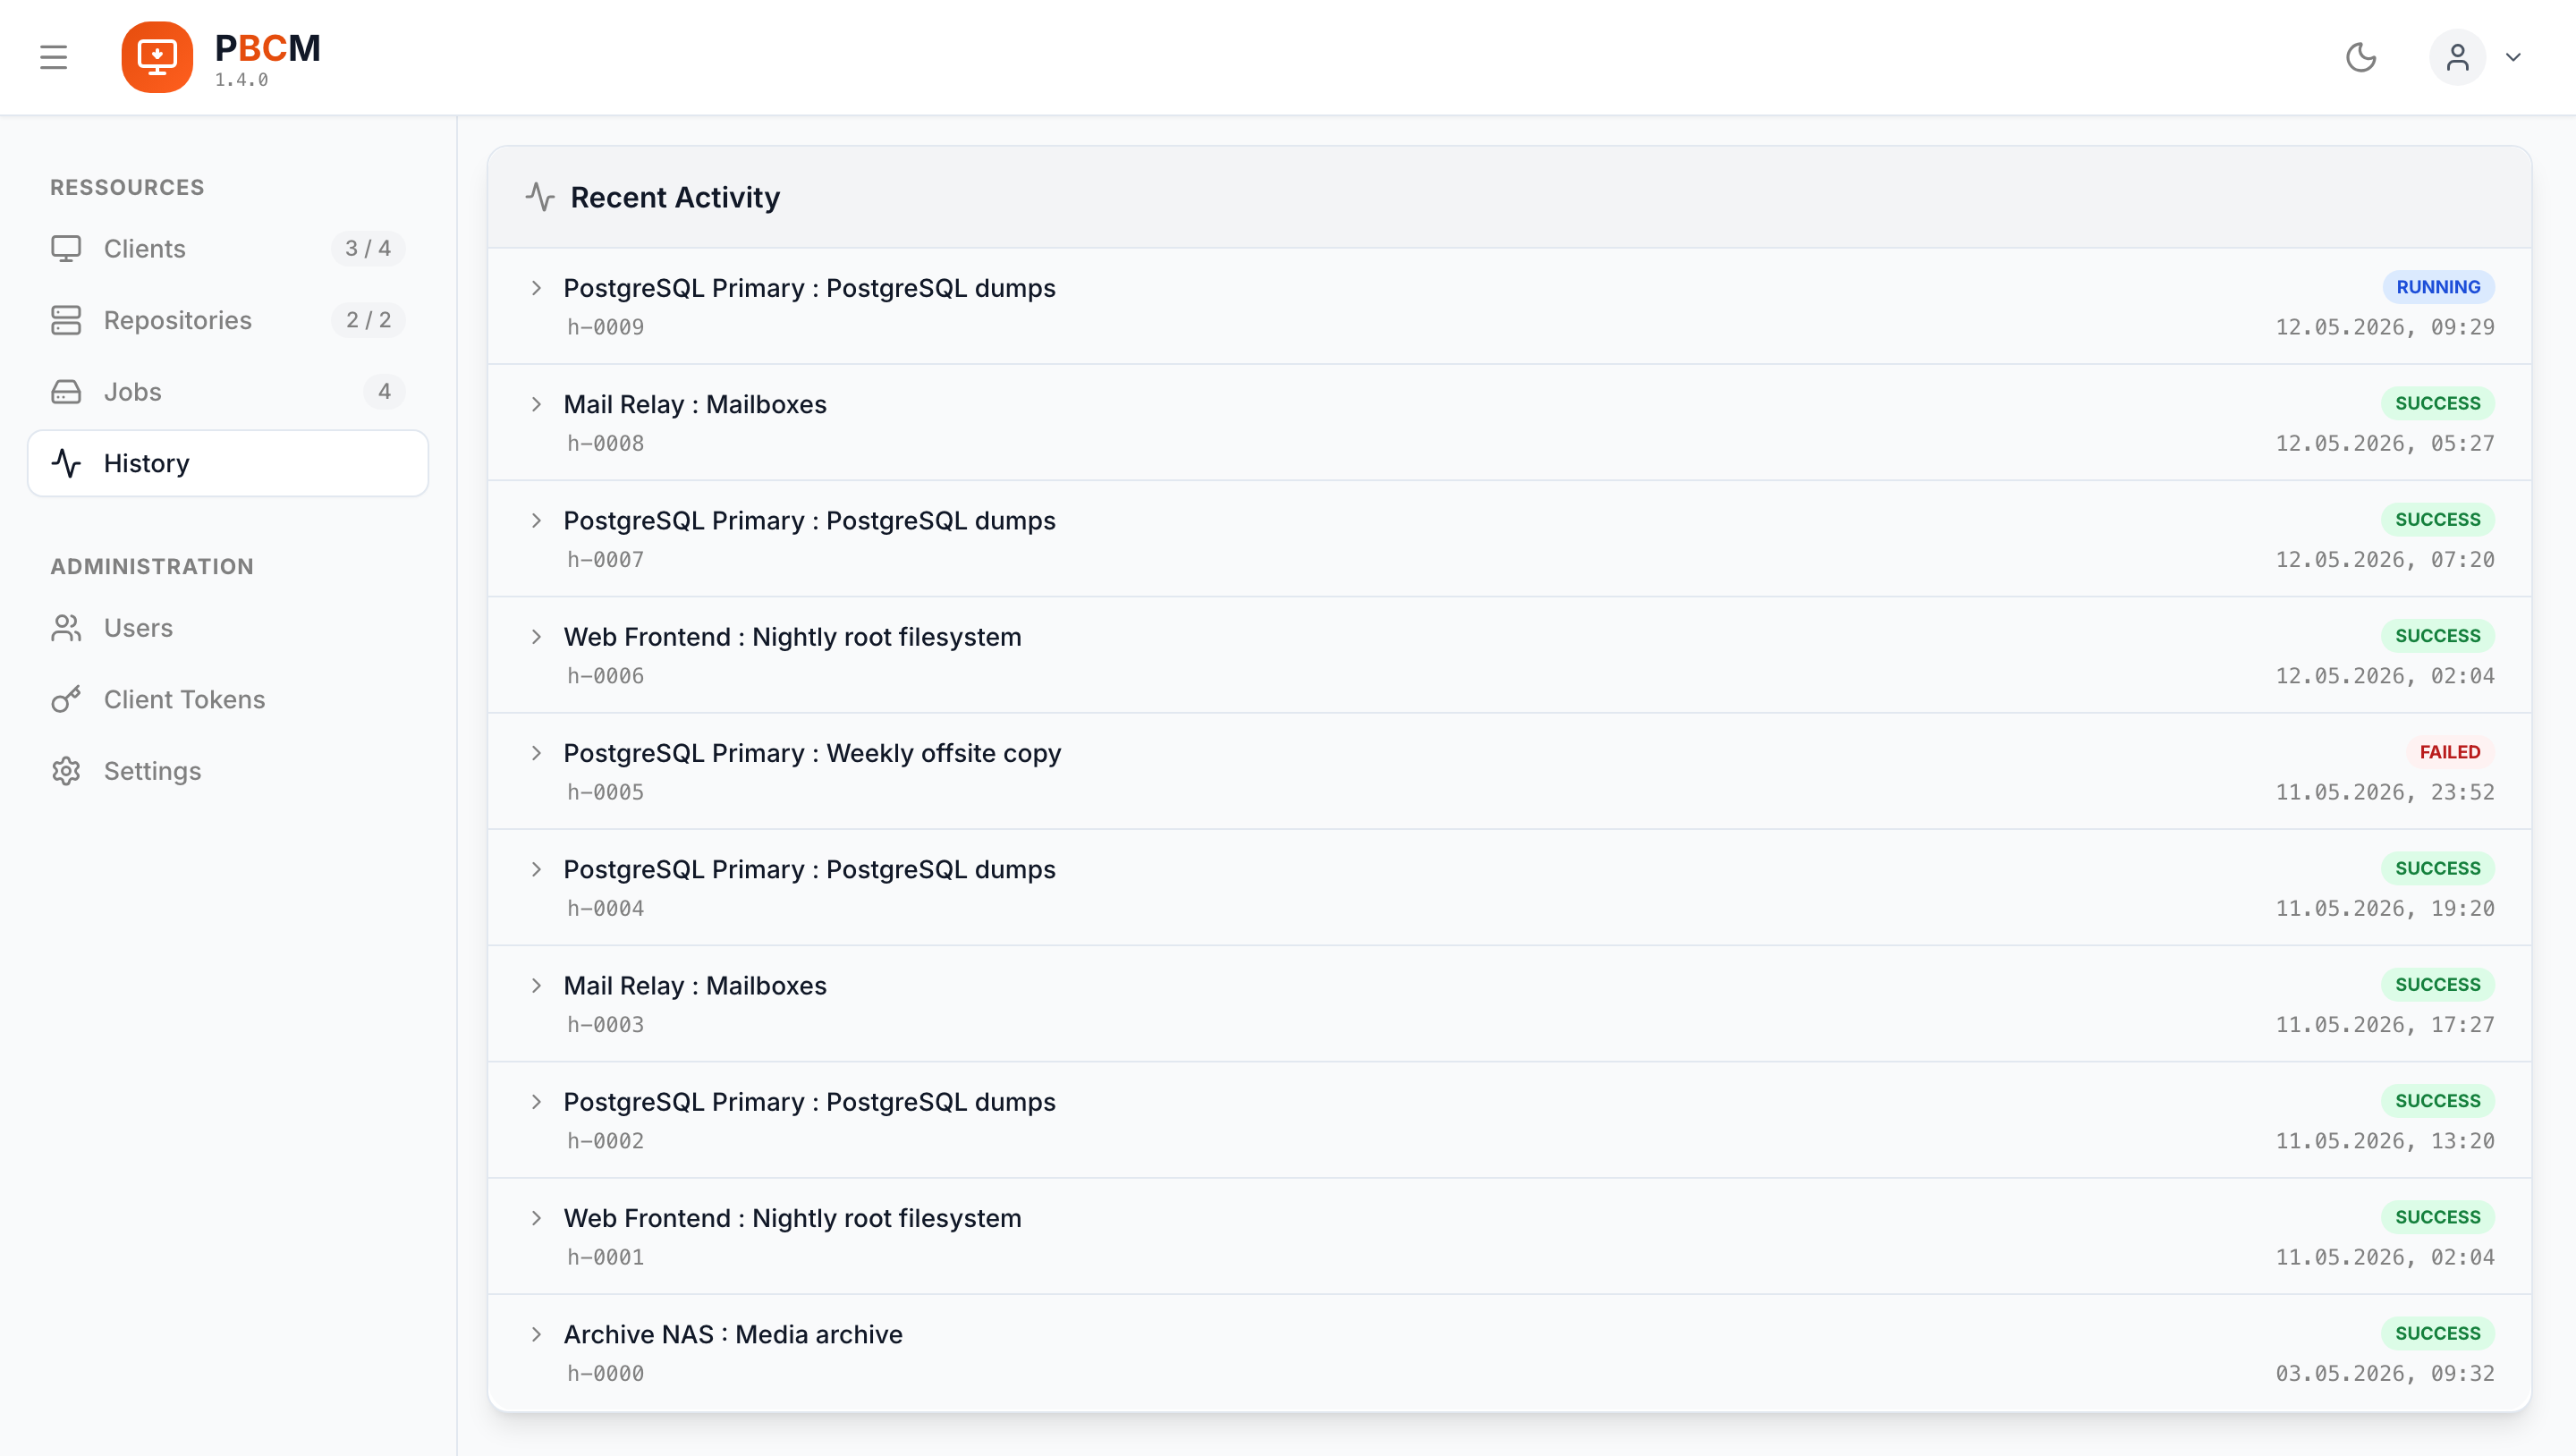Expand Archive NAS entry h-0000 chevron
The width and height of the screenshot is (2576, 1456).
(x=537, y=1334)
